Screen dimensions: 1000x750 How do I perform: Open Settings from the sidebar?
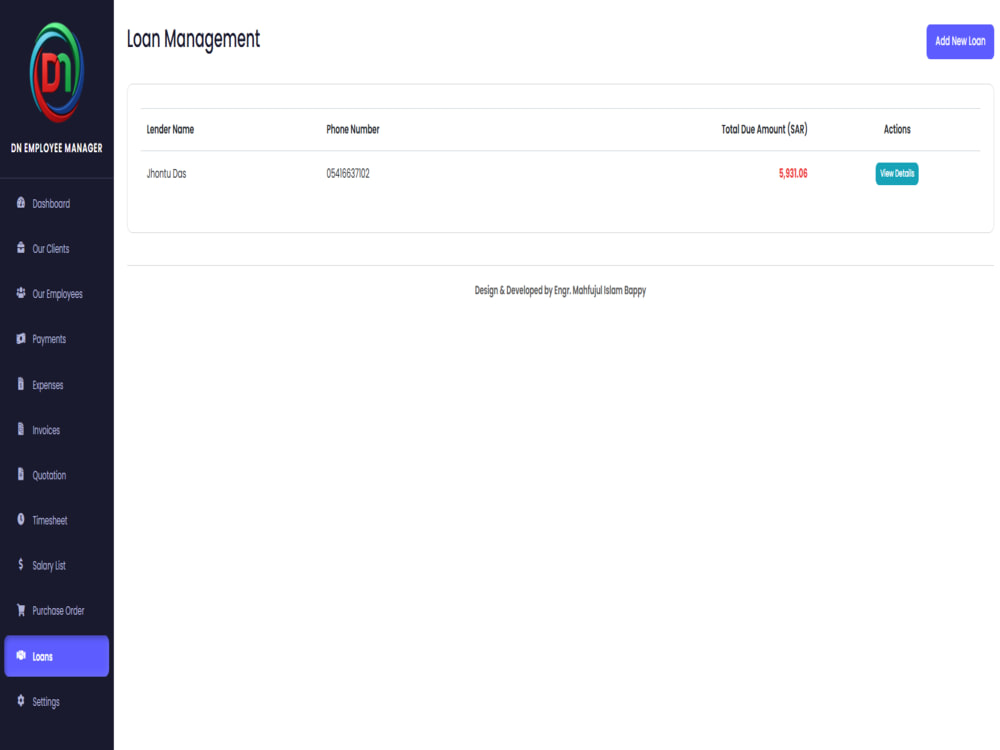pyautogui.click(x=56, y=702)
